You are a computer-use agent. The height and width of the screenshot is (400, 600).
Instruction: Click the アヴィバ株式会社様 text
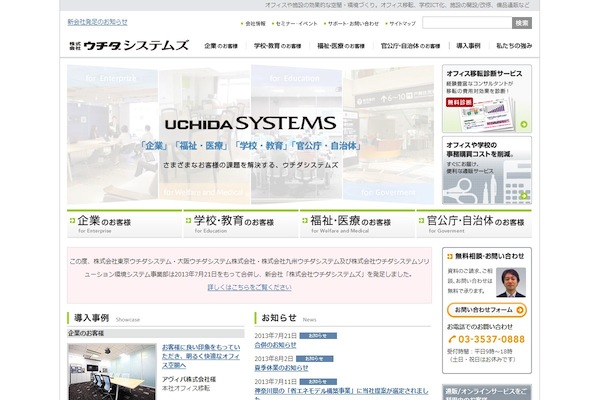pos(189,379)
